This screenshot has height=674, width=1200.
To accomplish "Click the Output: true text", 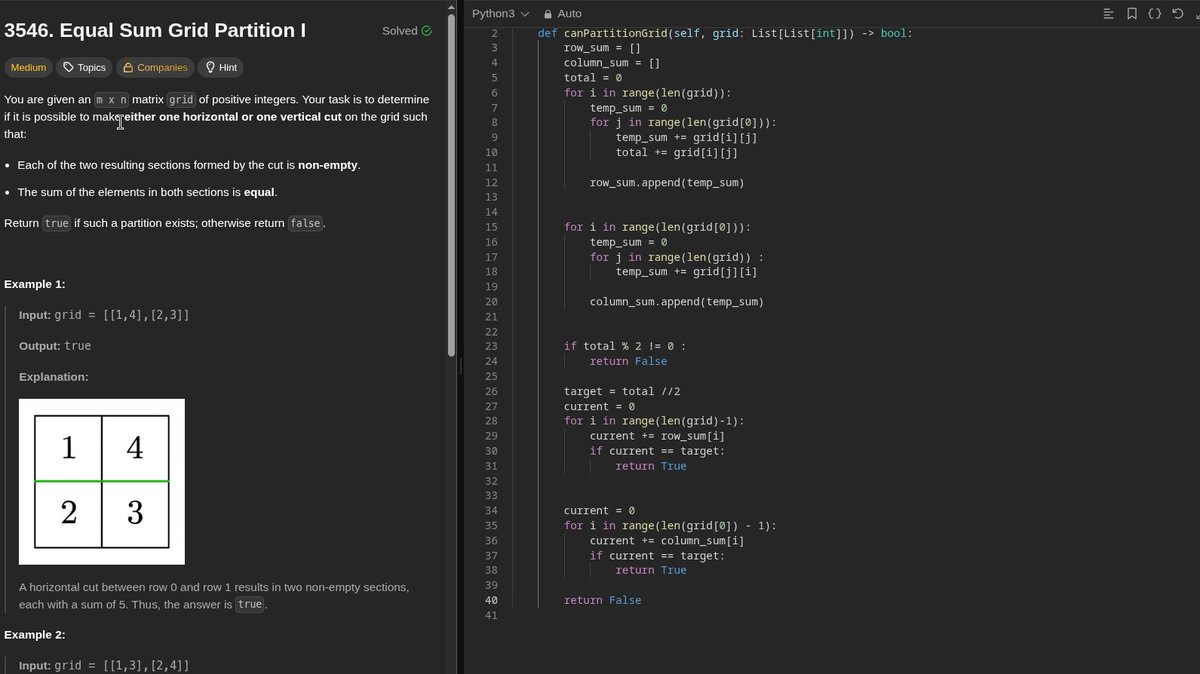I will 55,346.
